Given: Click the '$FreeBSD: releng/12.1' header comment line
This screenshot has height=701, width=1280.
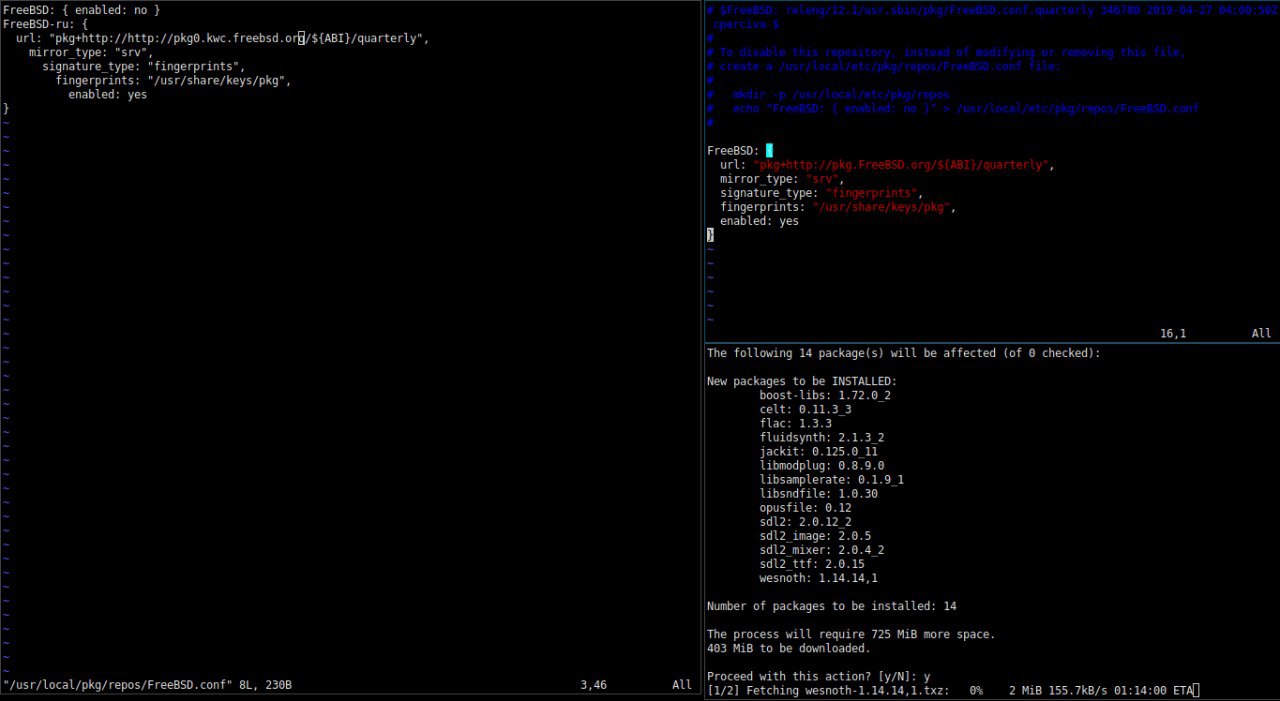Looking at the screenshot, I should (x=993, y=9).
